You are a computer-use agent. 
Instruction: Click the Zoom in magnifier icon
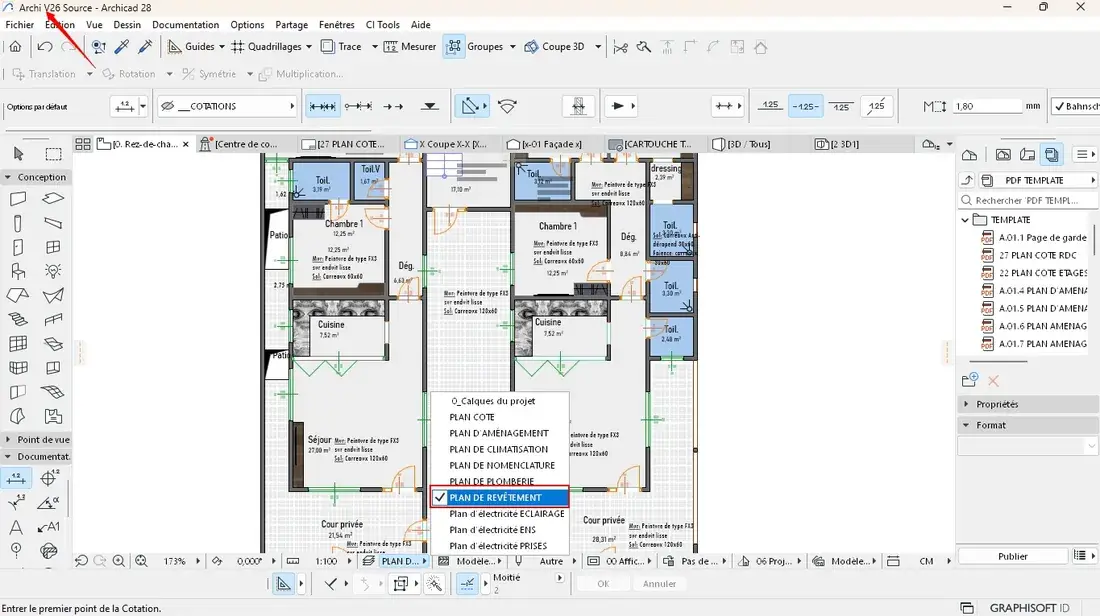[x=119, y=561]
